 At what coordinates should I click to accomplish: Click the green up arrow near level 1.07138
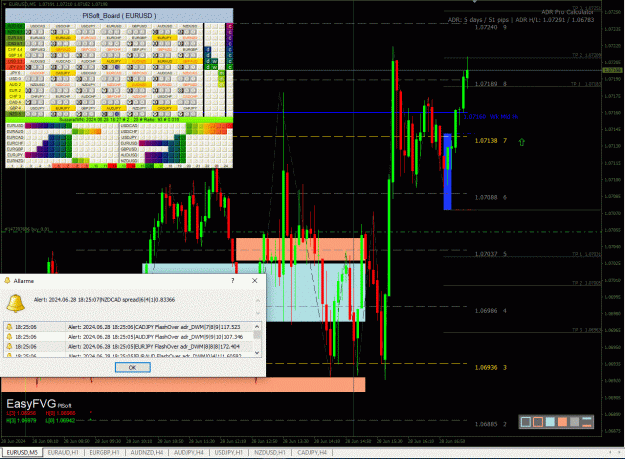click(522, 142)
